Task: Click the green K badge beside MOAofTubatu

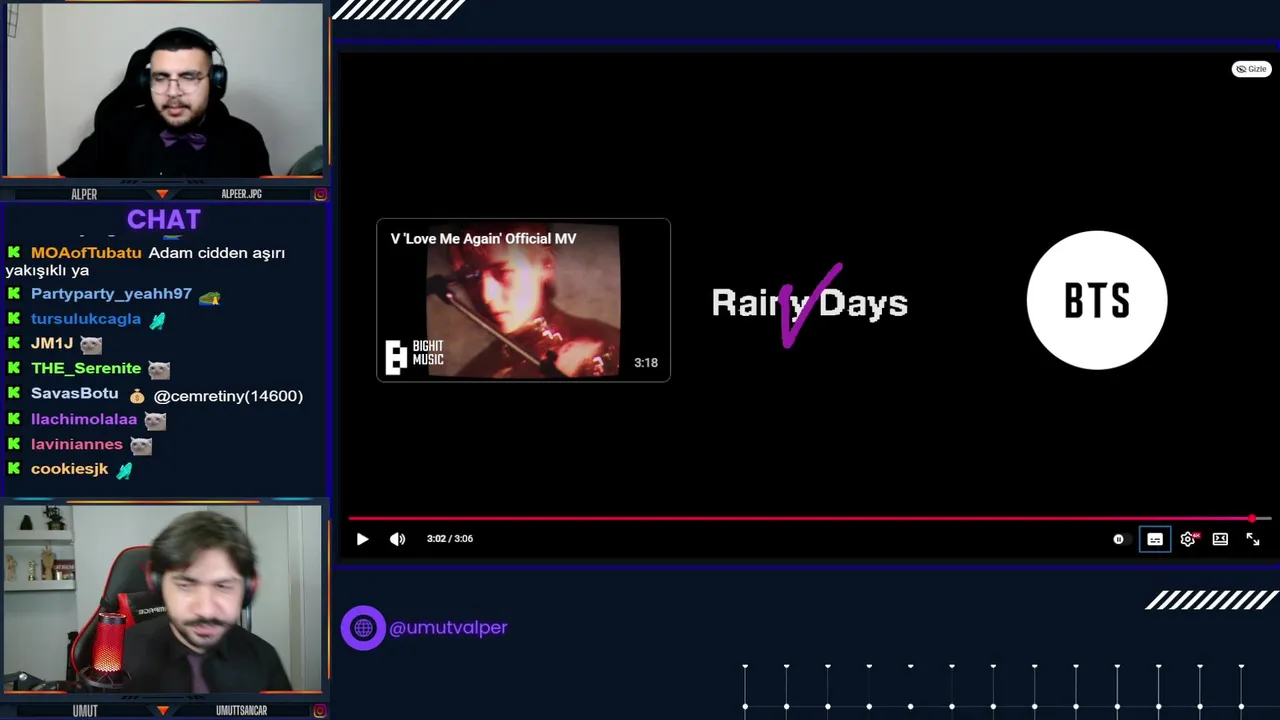Action: coord(14,253)
